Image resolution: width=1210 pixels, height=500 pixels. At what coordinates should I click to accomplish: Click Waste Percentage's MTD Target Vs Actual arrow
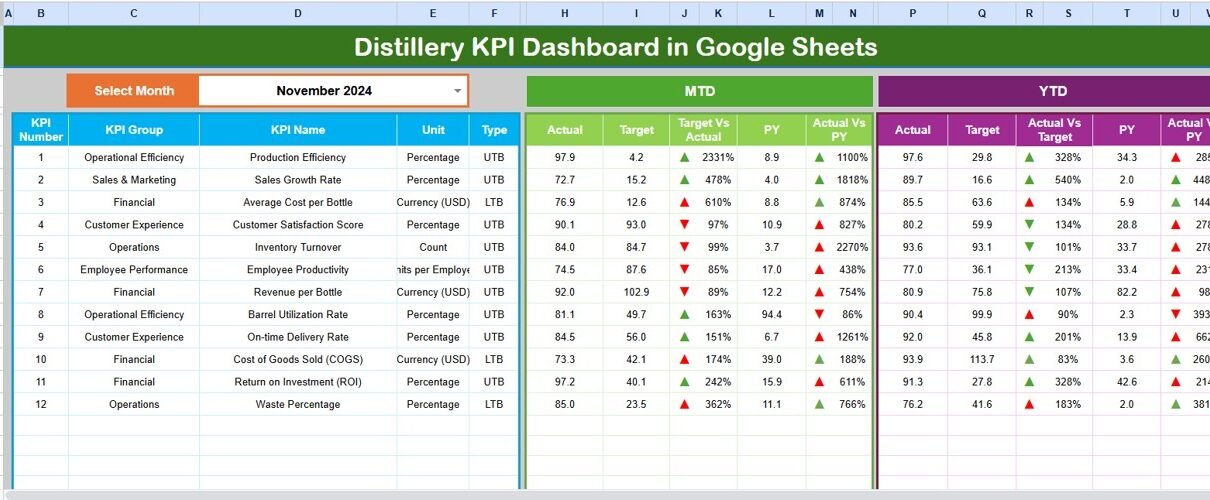coord(685,405)
